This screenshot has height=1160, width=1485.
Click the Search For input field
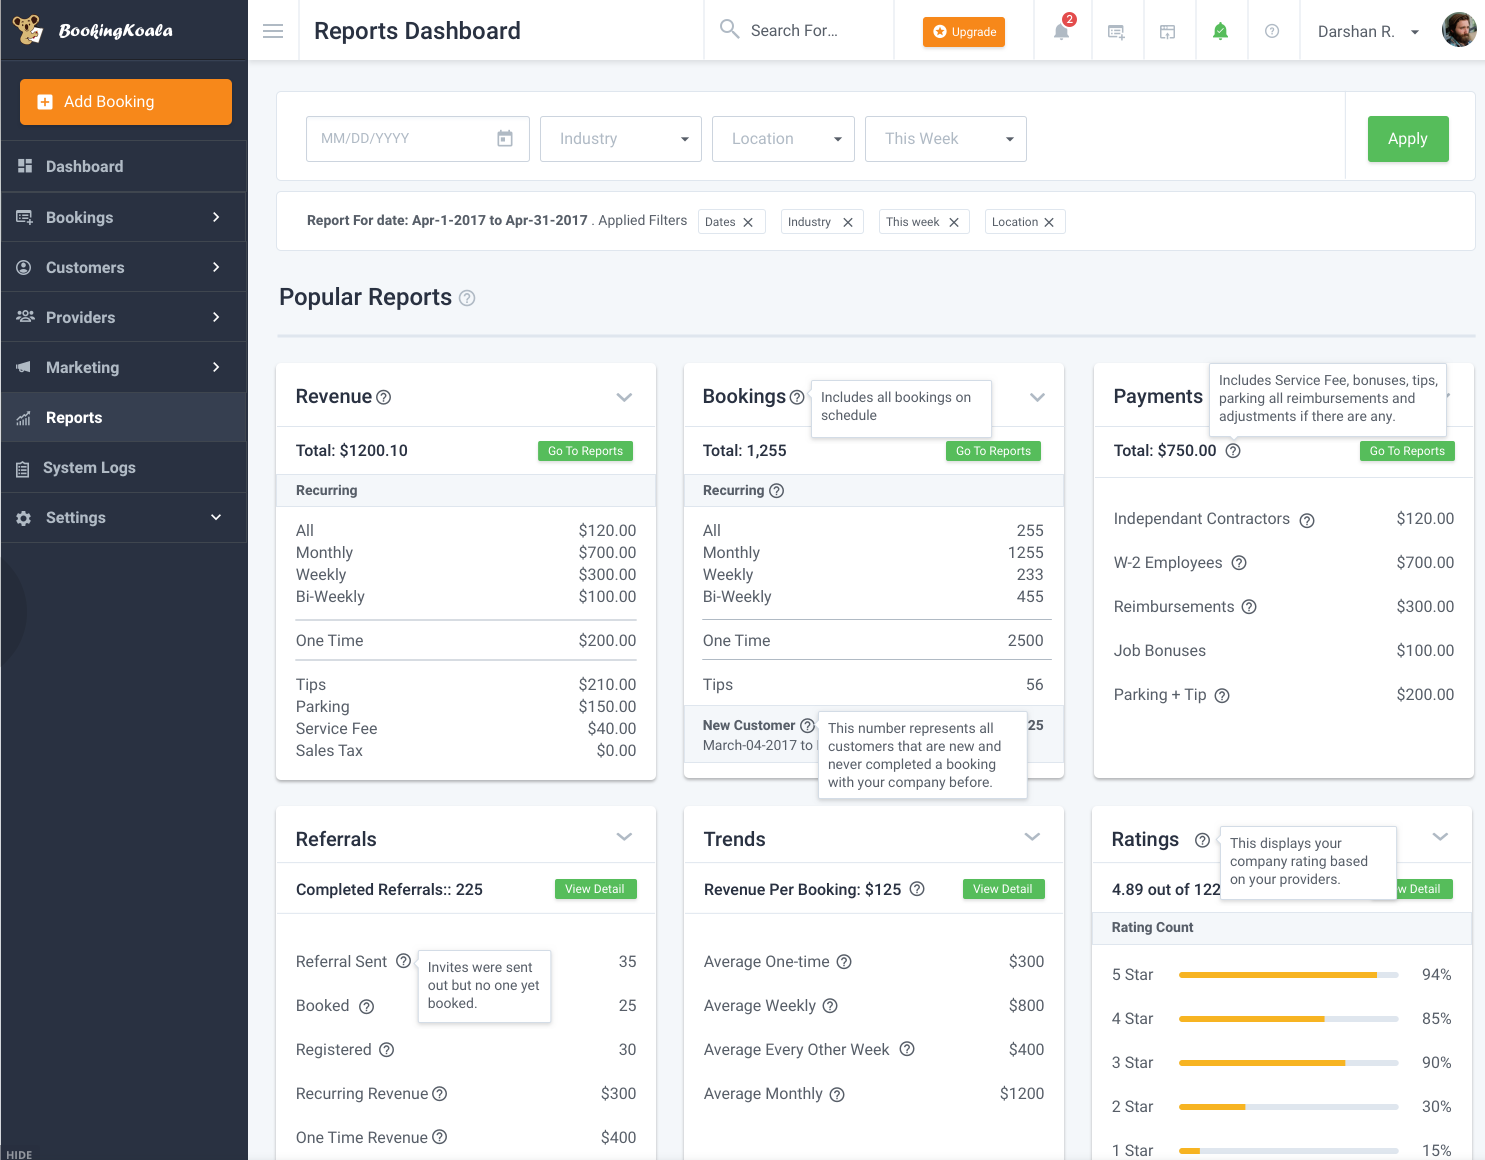tap(800, 30)
